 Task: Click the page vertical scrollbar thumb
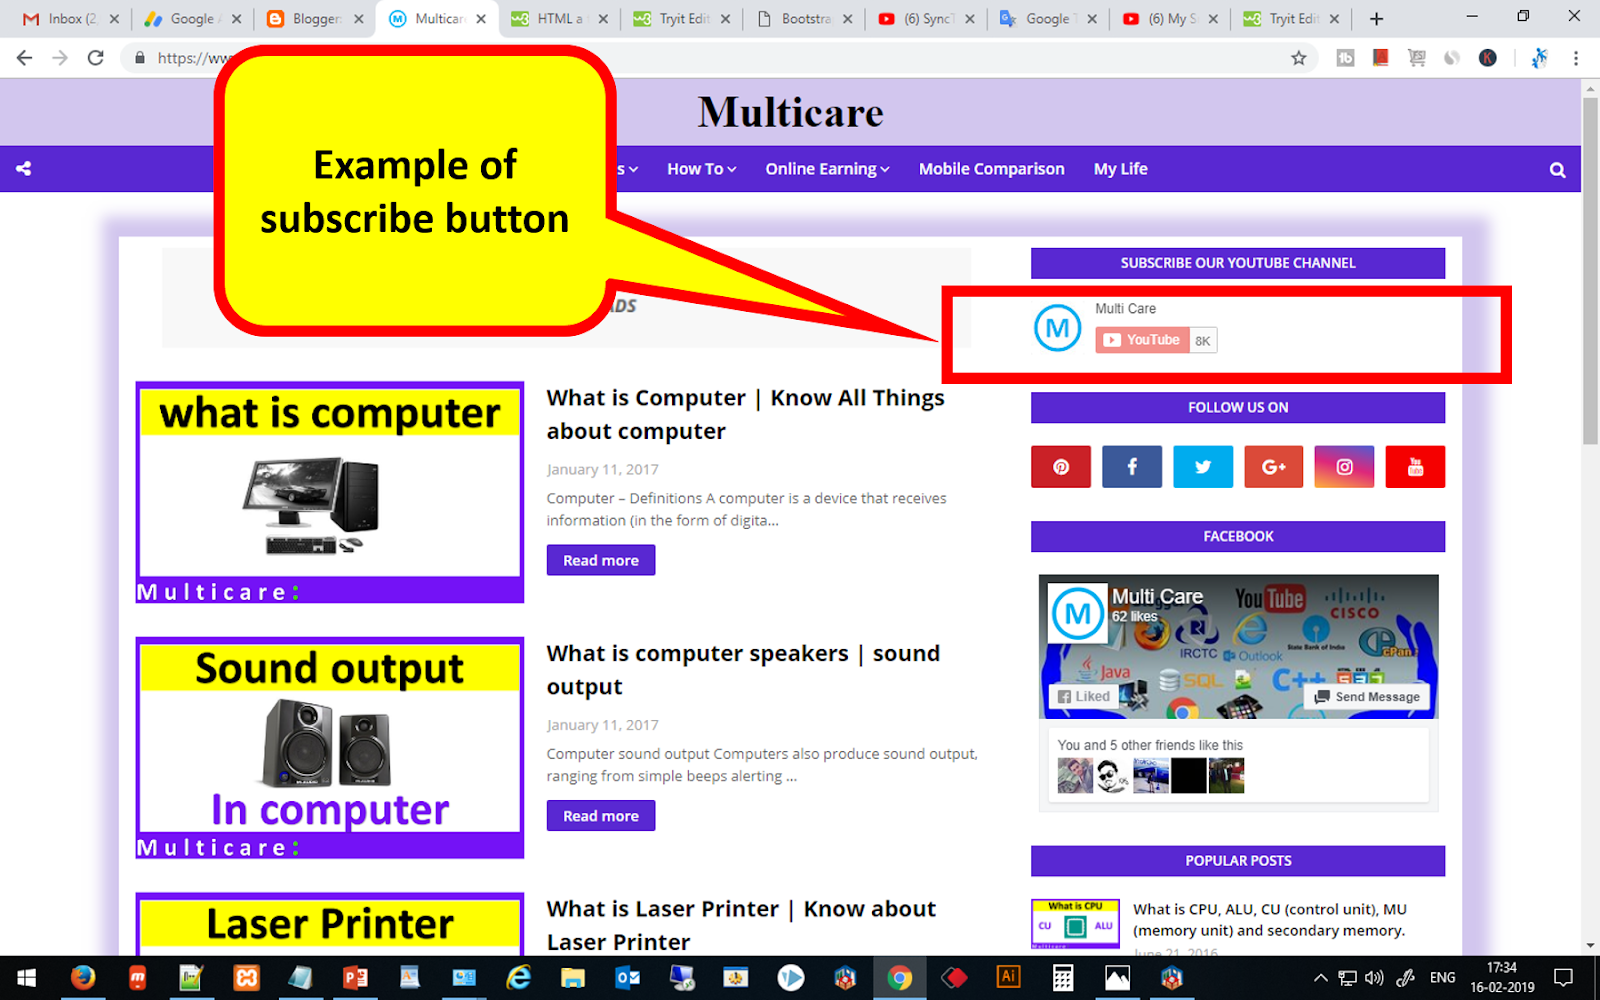coord(1590,270)
